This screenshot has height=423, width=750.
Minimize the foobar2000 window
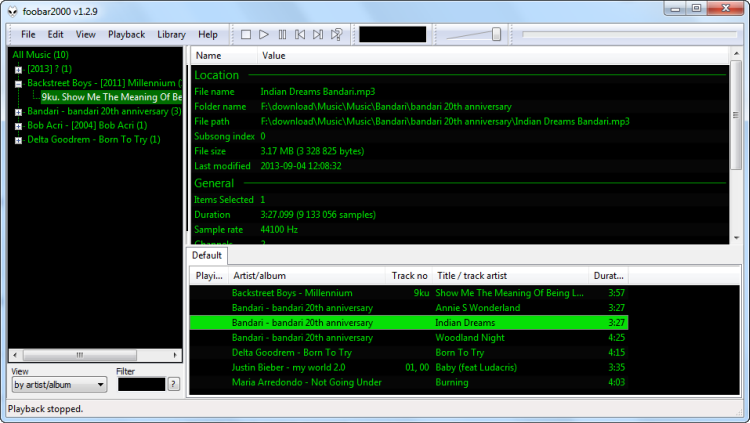(675, 8)
